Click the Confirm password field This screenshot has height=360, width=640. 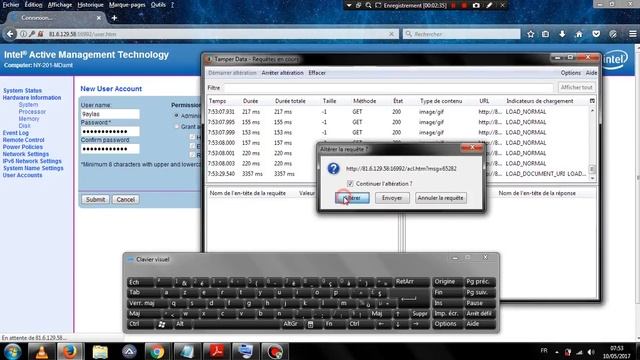click(x=110, y=149)
